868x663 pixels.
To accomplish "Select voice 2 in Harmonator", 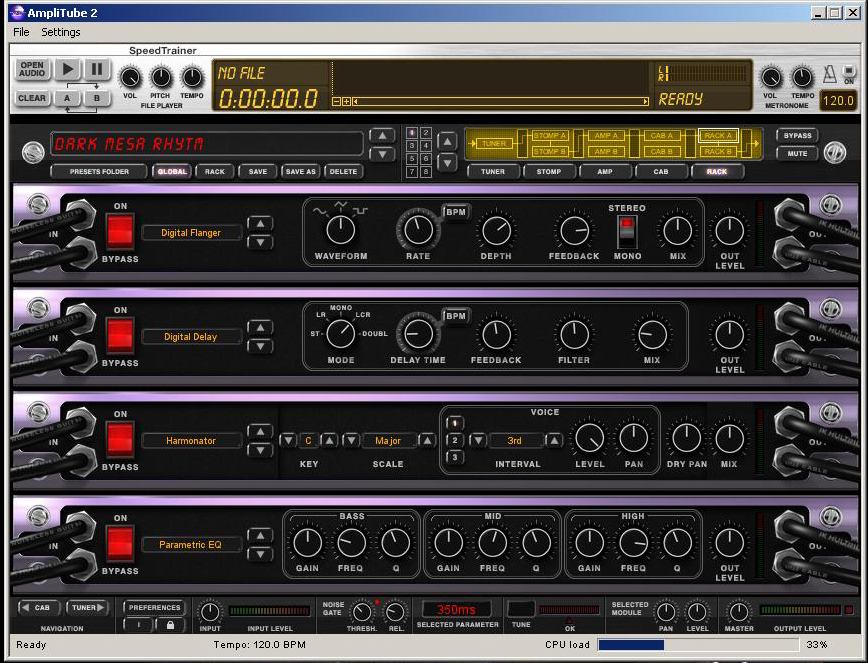I will point(455,440).
